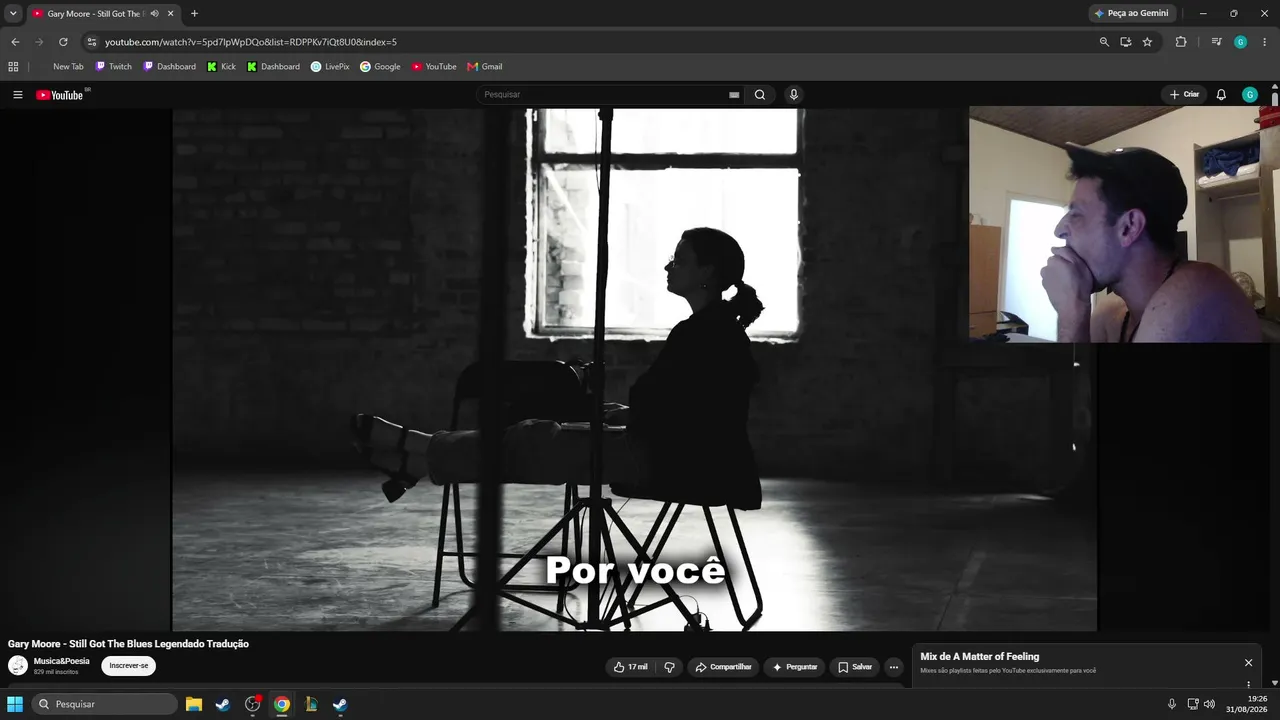Subscribe using the Inscrever-se button

(x=128, y=666)
